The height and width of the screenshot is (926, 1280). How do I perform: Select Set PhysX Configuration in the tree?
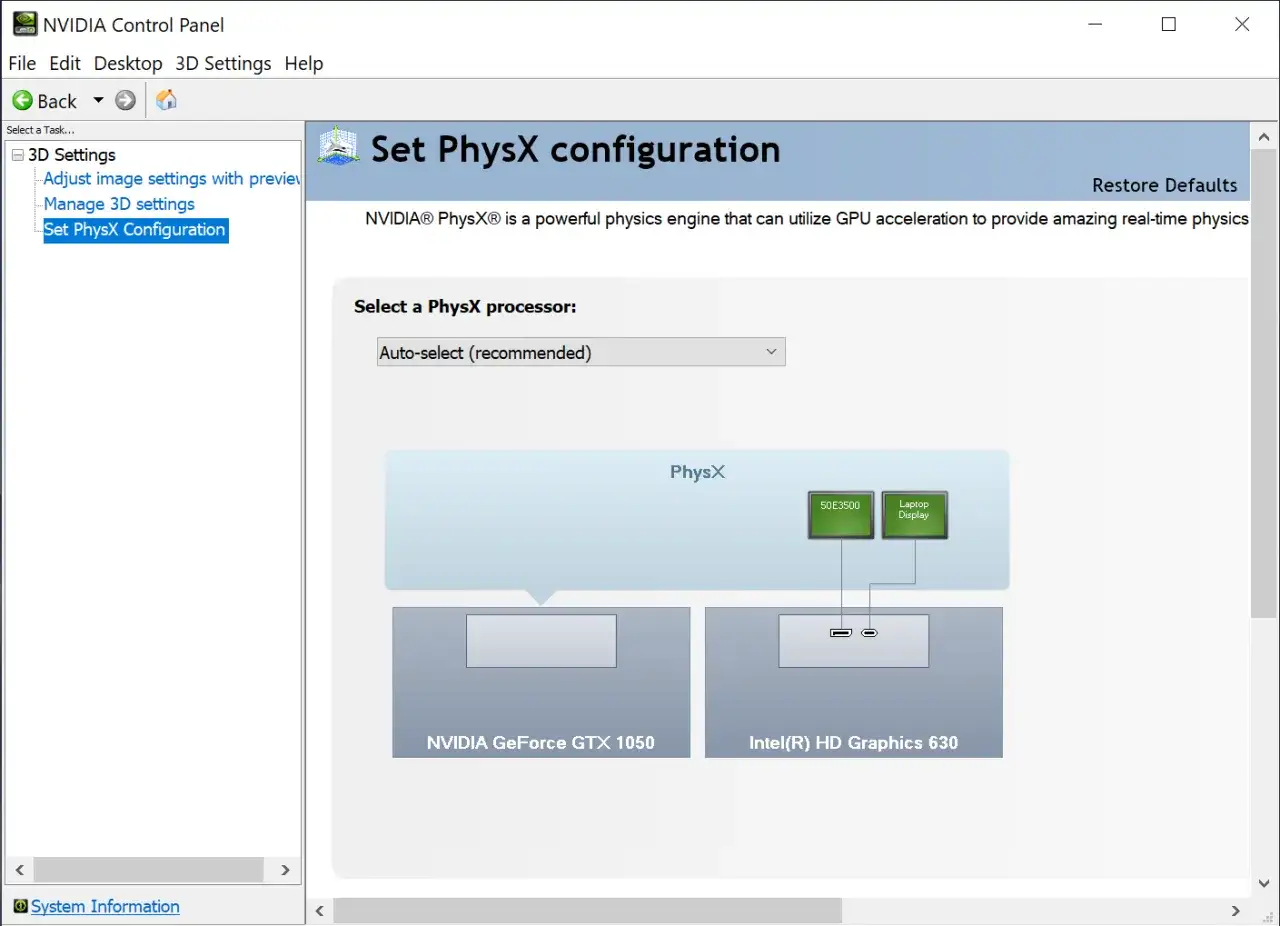tap(135, 230)
